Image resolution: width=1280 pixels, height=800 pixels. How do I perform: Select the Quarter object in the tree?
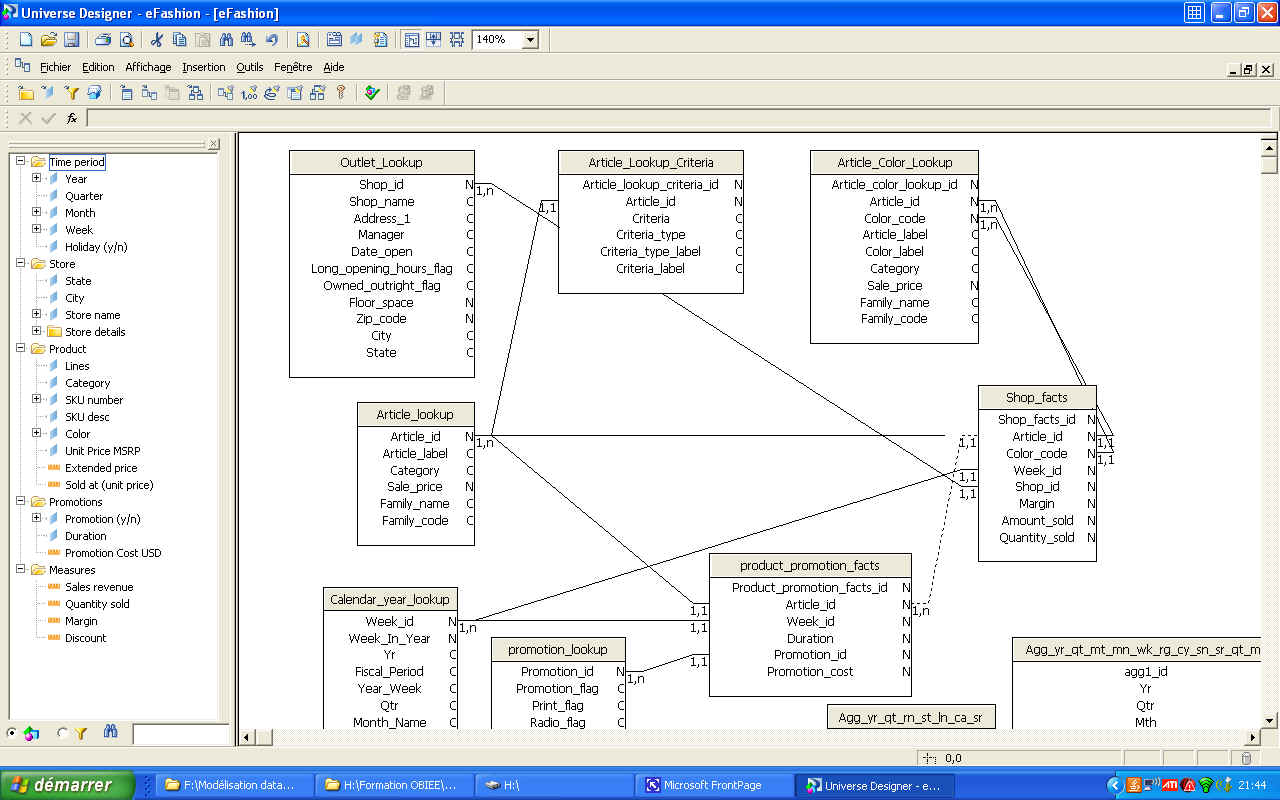[84, 196]
